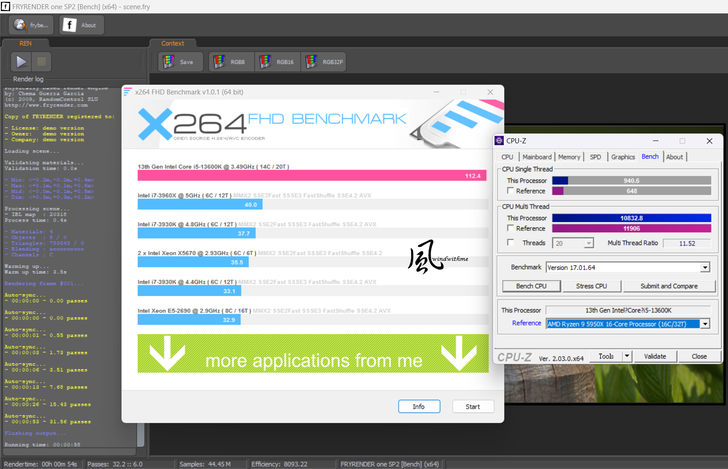
Task: Click the Fryrender window title icon
Action: tap(6, 7)
